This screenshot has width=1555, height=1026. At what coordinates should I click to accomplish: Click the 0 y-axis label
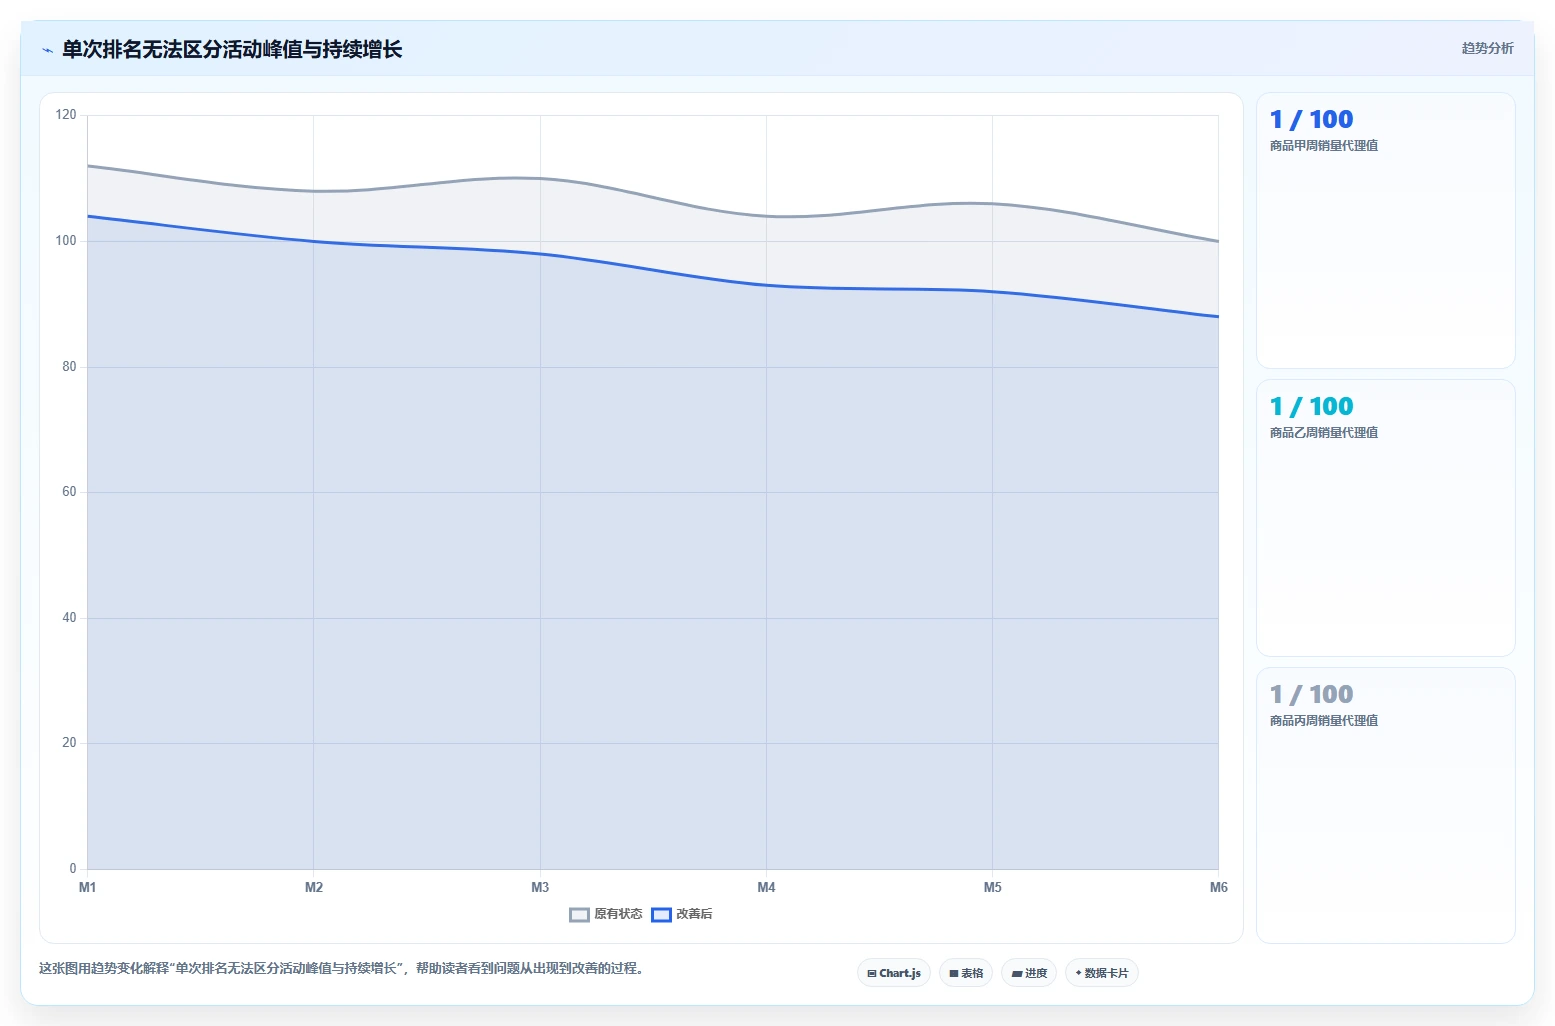[73, 869]
